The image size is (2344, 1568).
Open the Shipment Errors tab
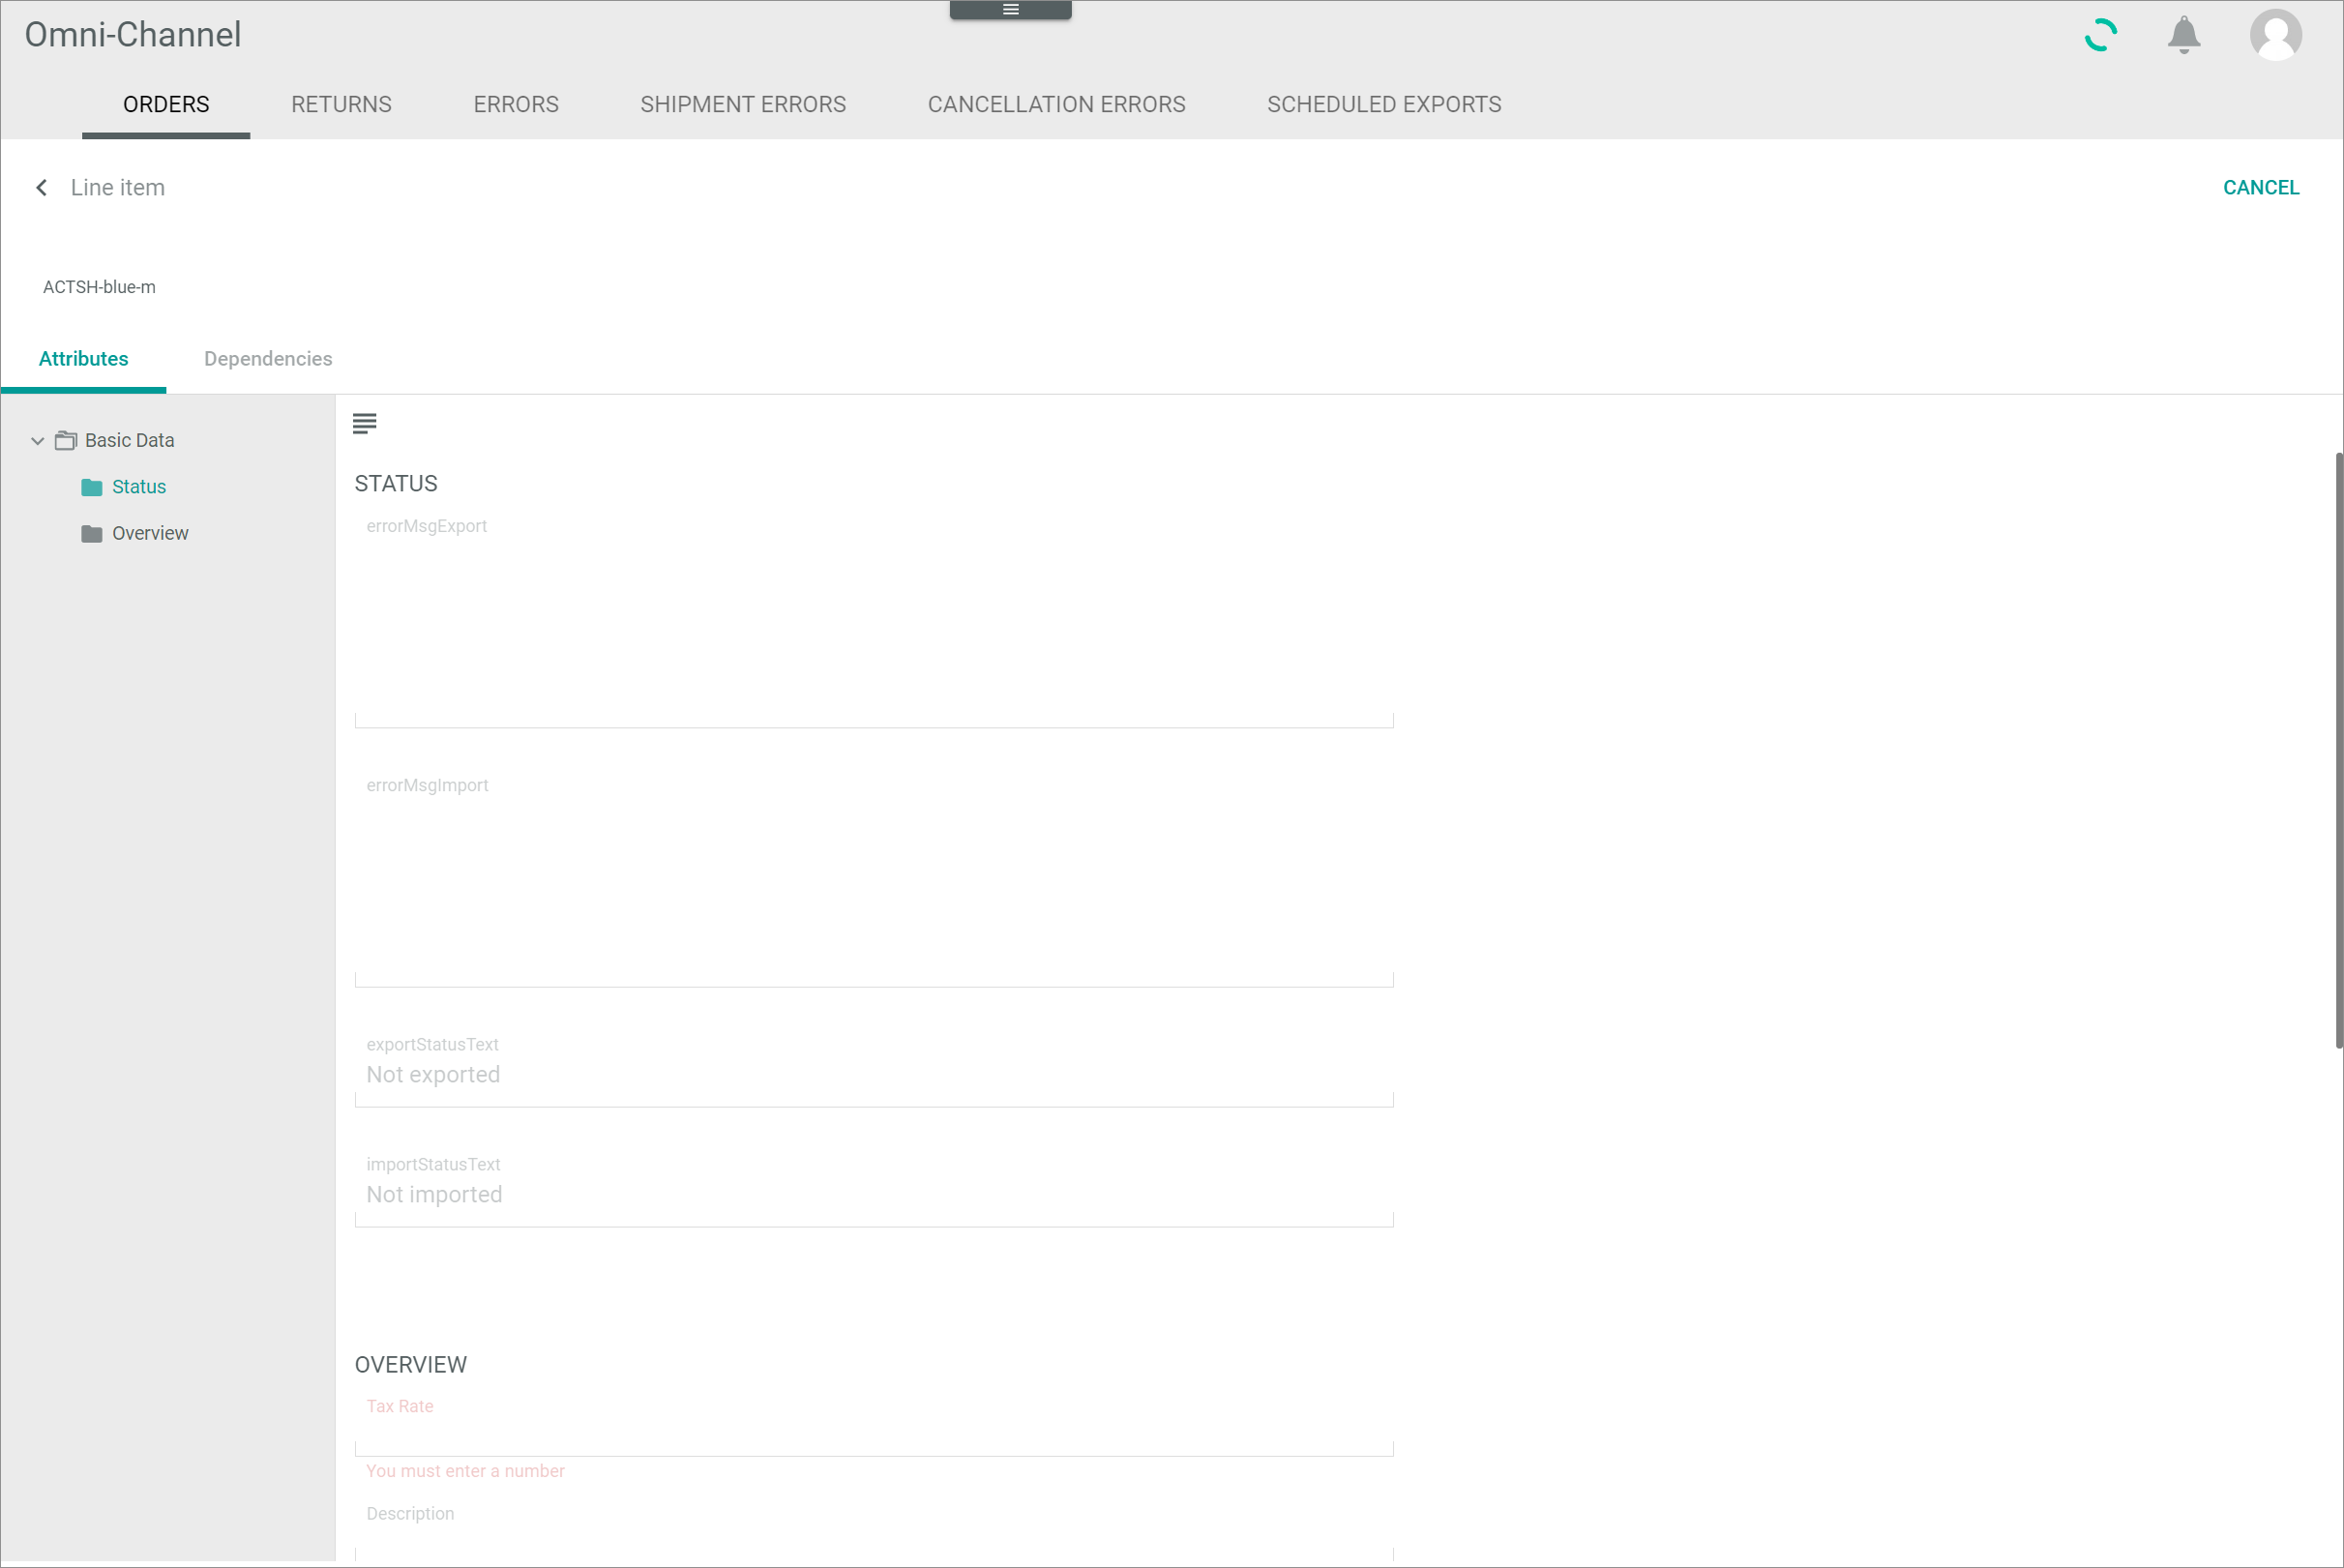coord(743,104)
